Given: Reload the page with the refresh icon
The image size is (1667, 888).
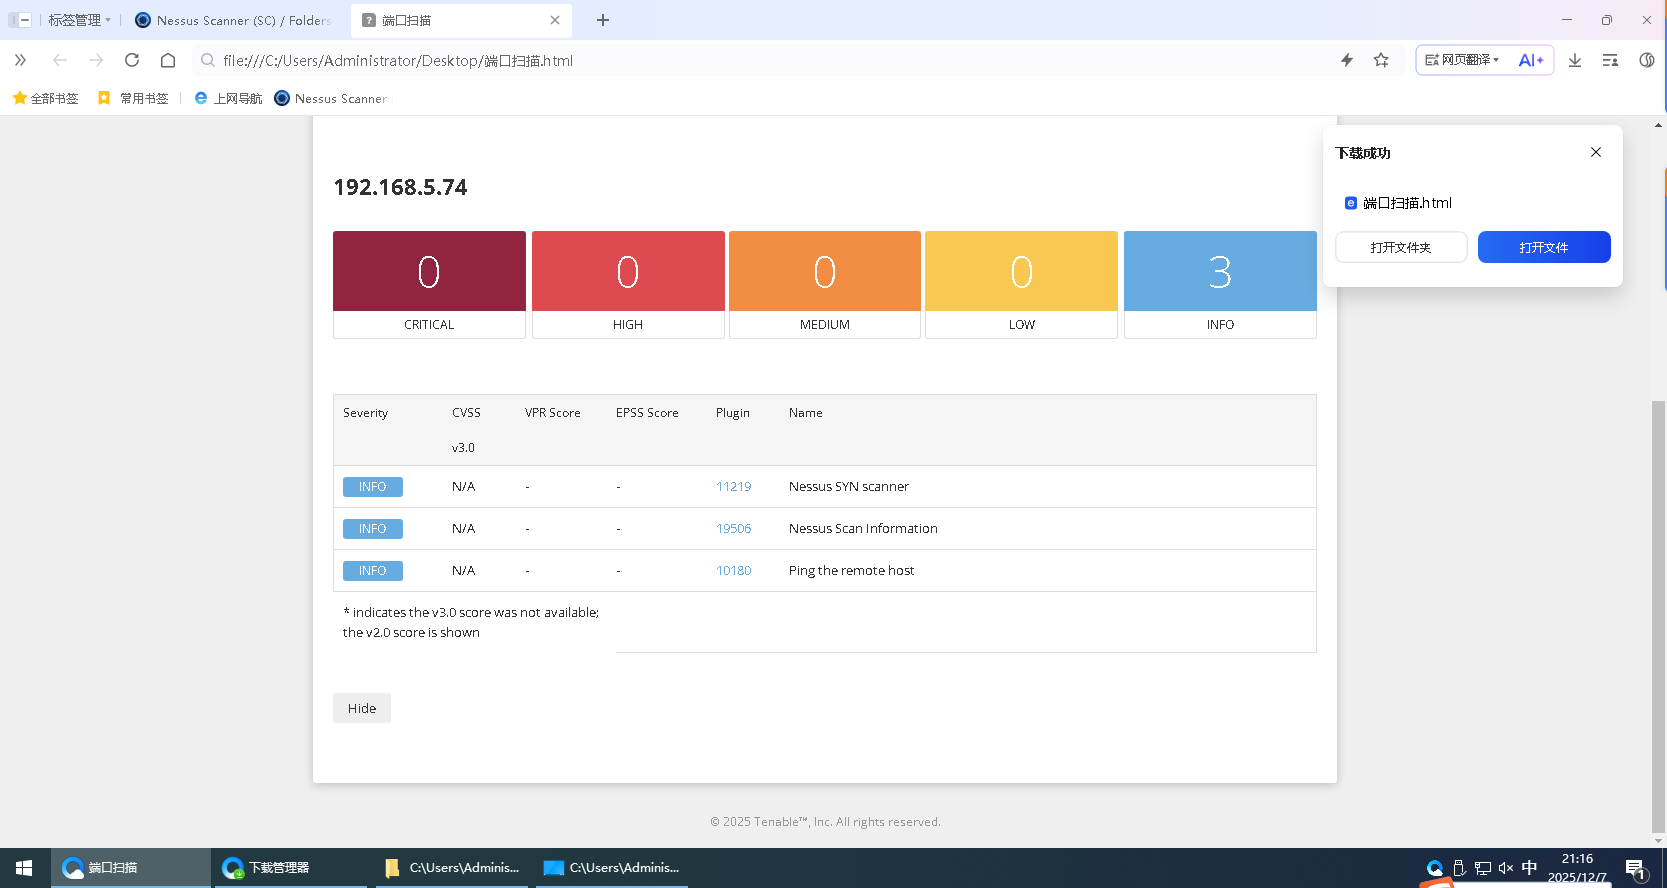Looking at the screenshot, I should point(132,60).
